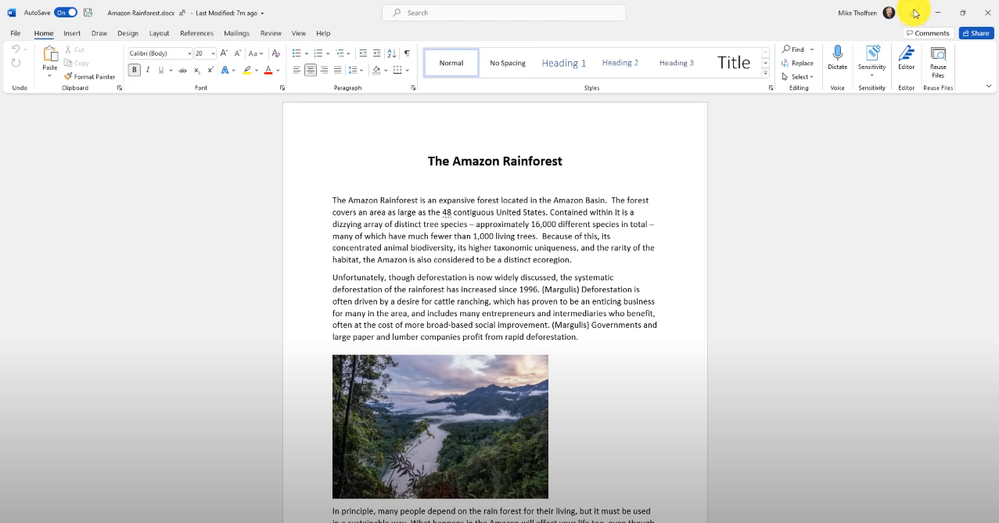Select the rainforest photo in the document
This screenshot has height=523, width=999.
tap(440, 426)
